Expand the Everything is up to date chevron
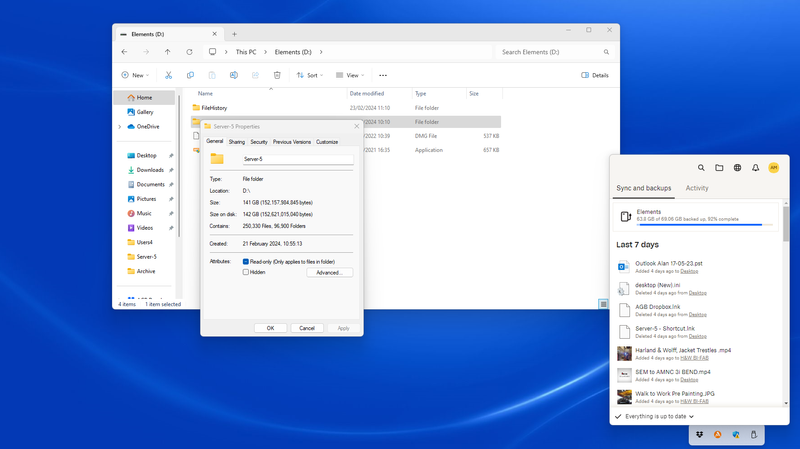Viewport: 800px width, 449px height. click(691, 416)
